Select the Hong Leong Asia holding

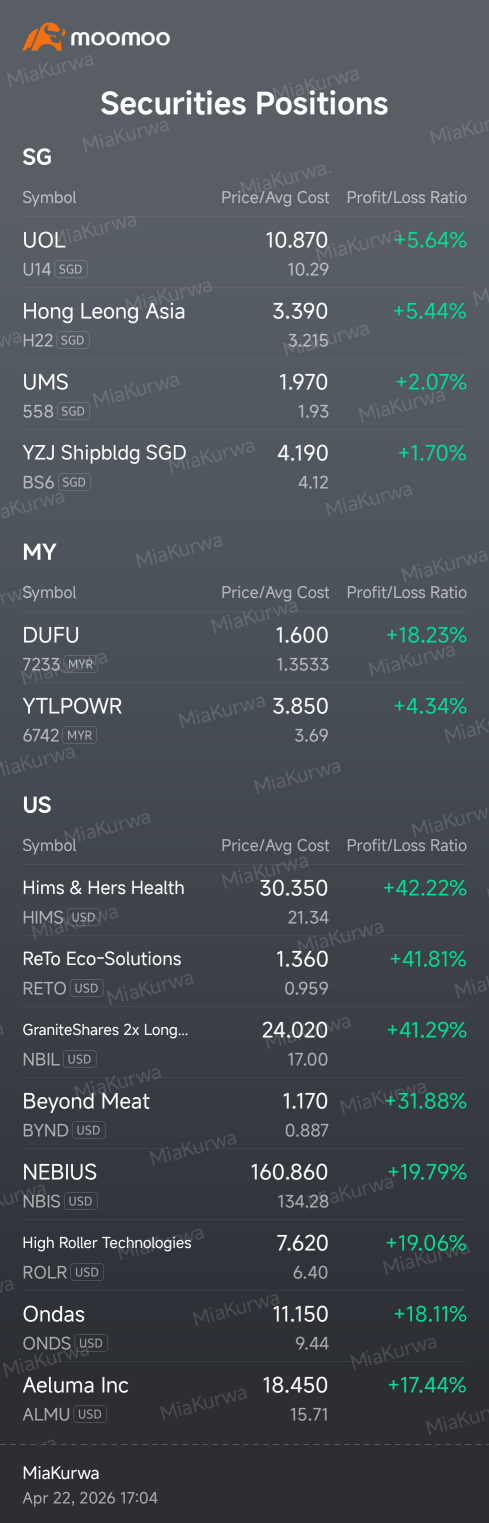pyautogui.click(x=244, y=324)
